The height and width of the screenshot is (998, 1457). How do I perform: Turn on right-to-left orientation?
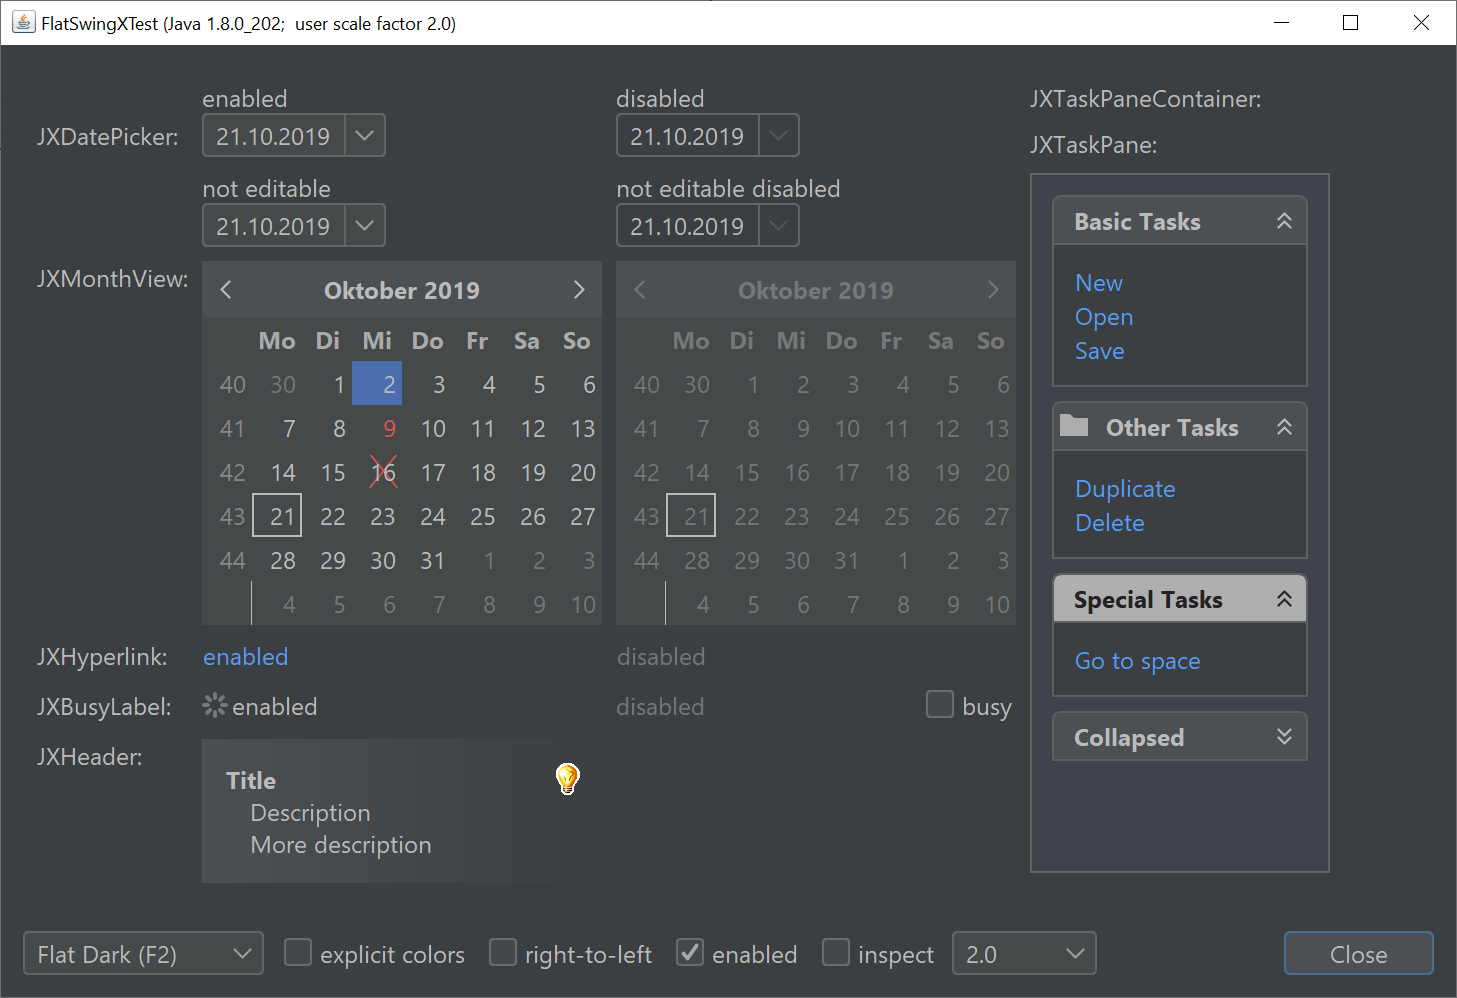point(503,953)
